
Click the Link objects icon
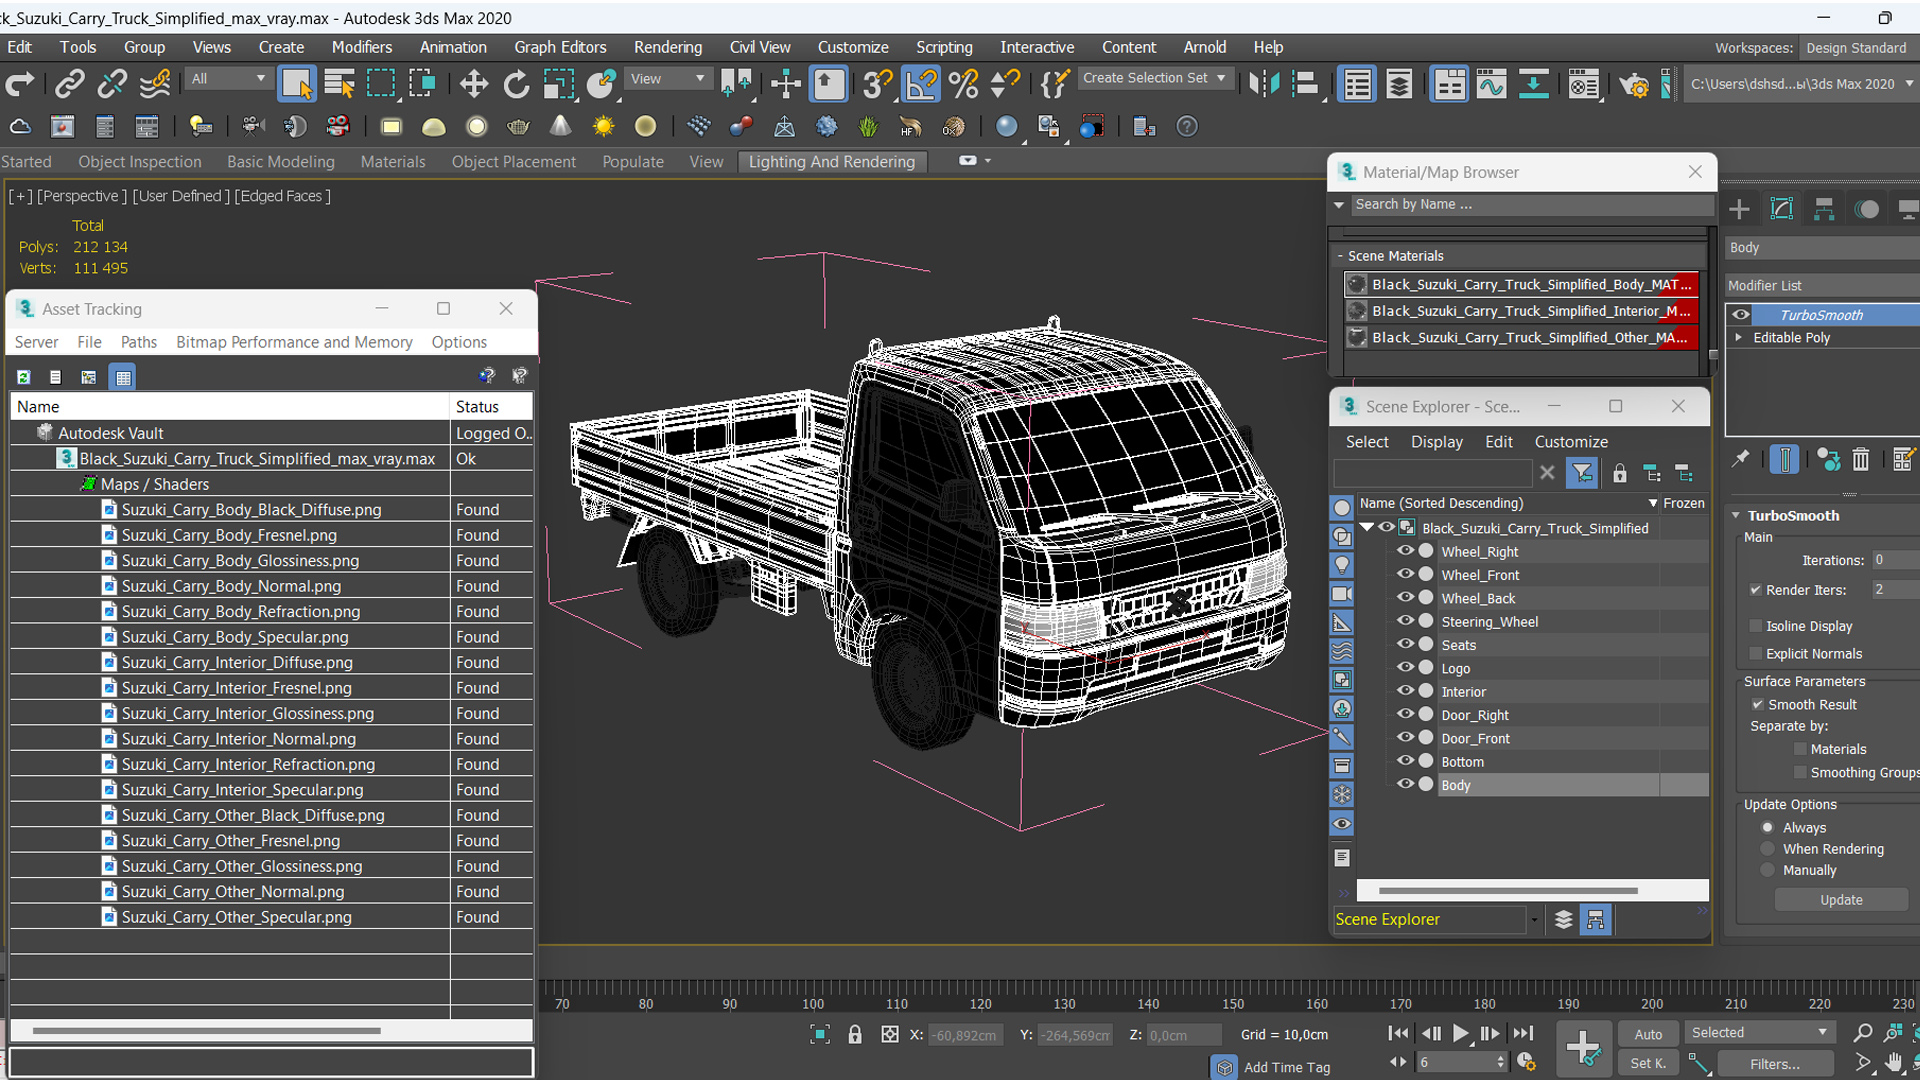pyautogui.click(x=69, y=84)
